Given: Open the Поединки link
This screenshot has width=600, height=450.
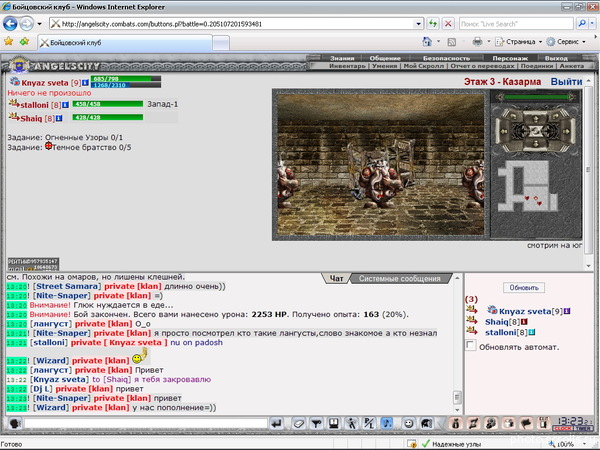Looking at the screenshot, I should (x=537, y=66).
